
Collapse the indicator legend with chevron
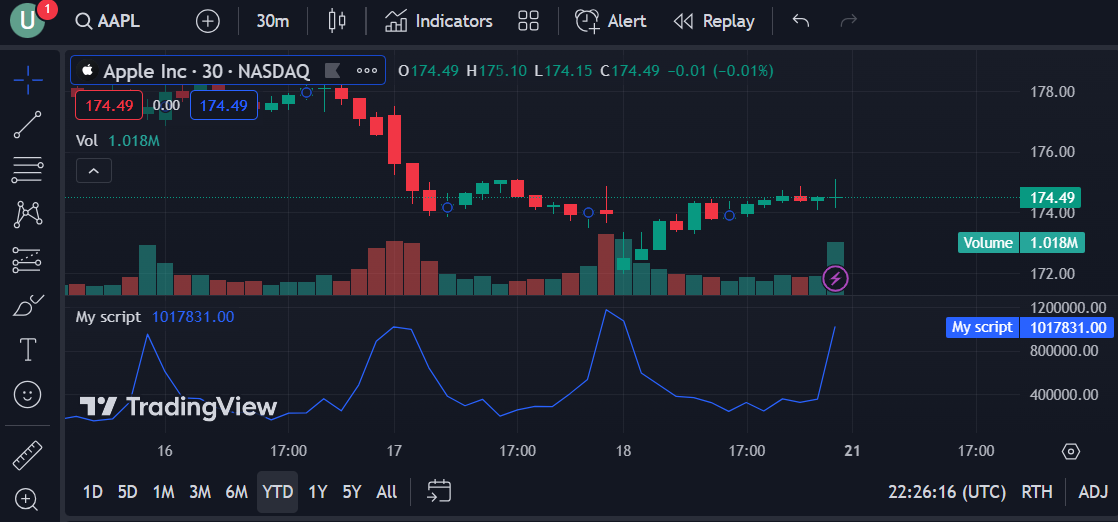click(x=94, y=170)
